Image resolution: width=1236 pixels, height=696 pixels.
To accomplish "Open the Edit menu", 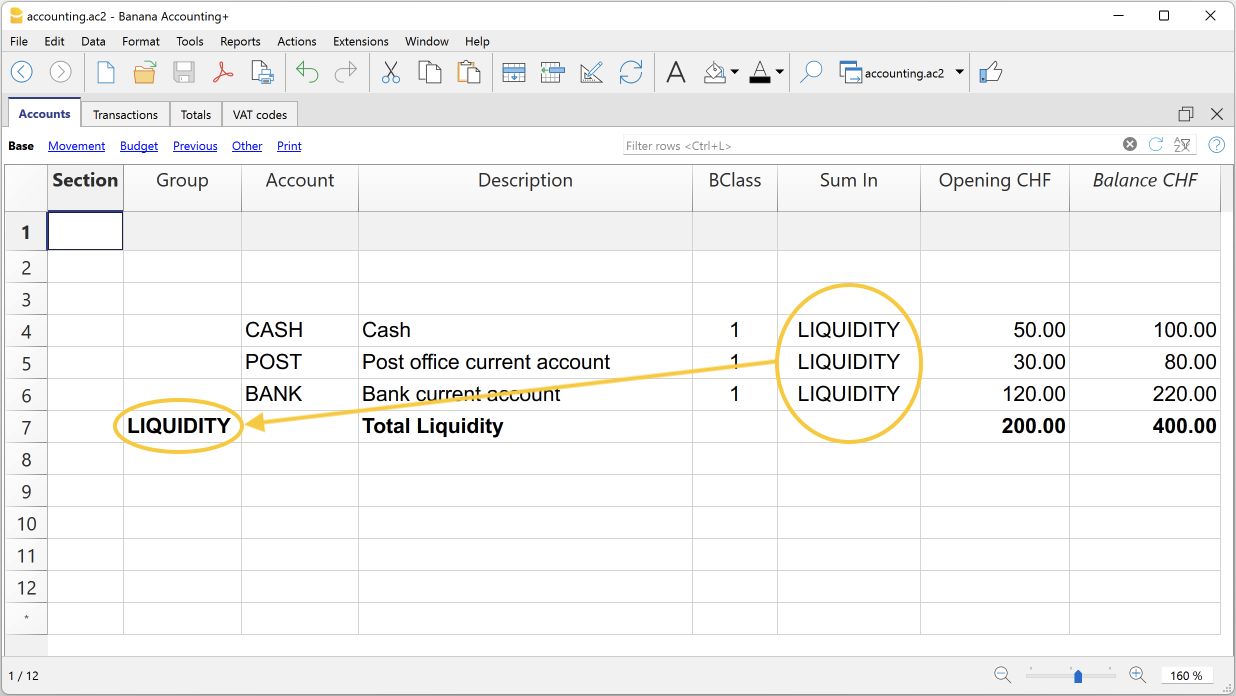I will pyautogui.click(x=54, y=41).
